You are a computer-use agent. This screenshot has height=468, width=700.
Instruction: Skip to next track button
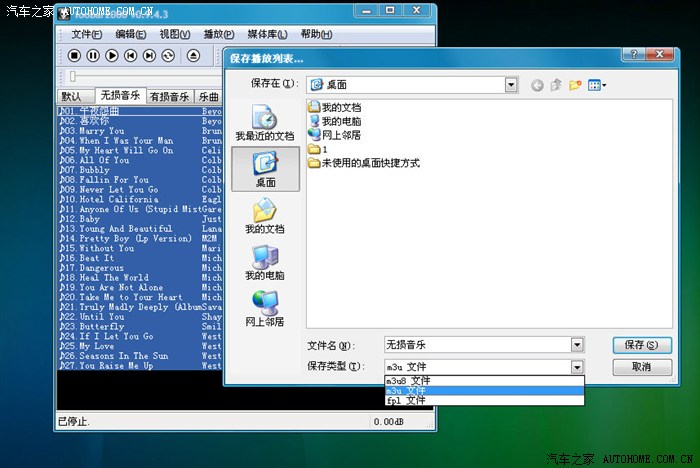tap(149, 56)
